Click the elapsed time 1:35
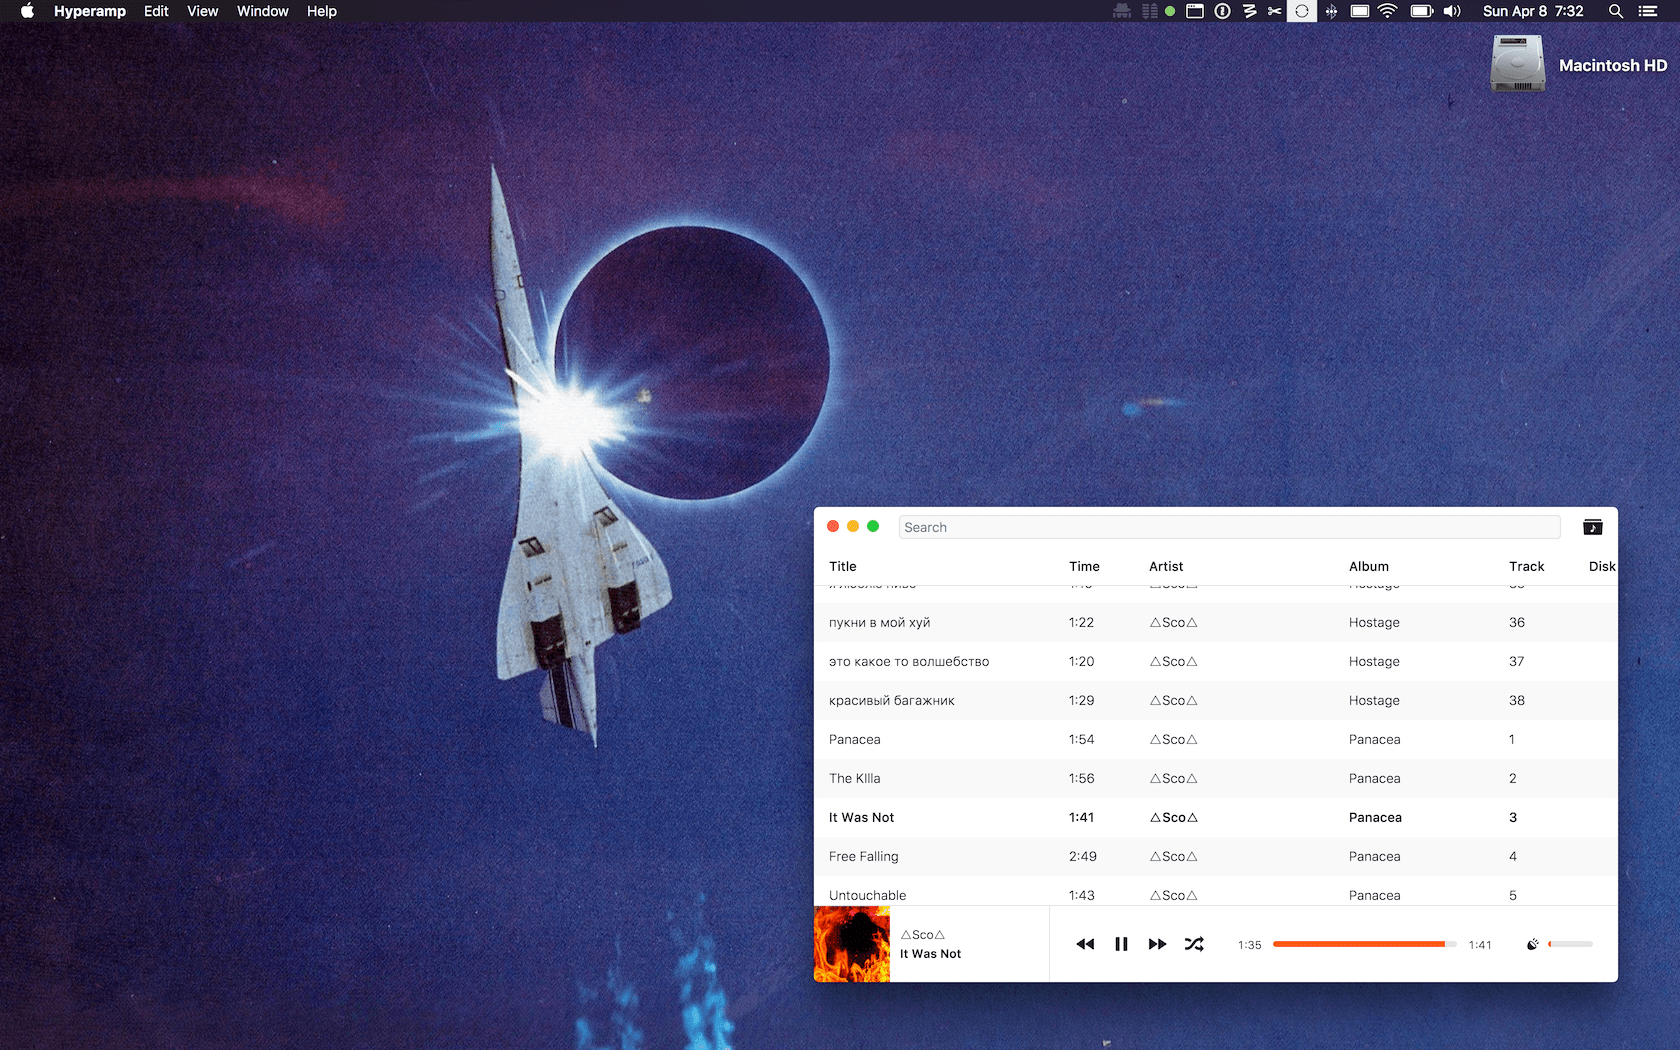Screen dimensions: 1680x1050 (1250, 945)
